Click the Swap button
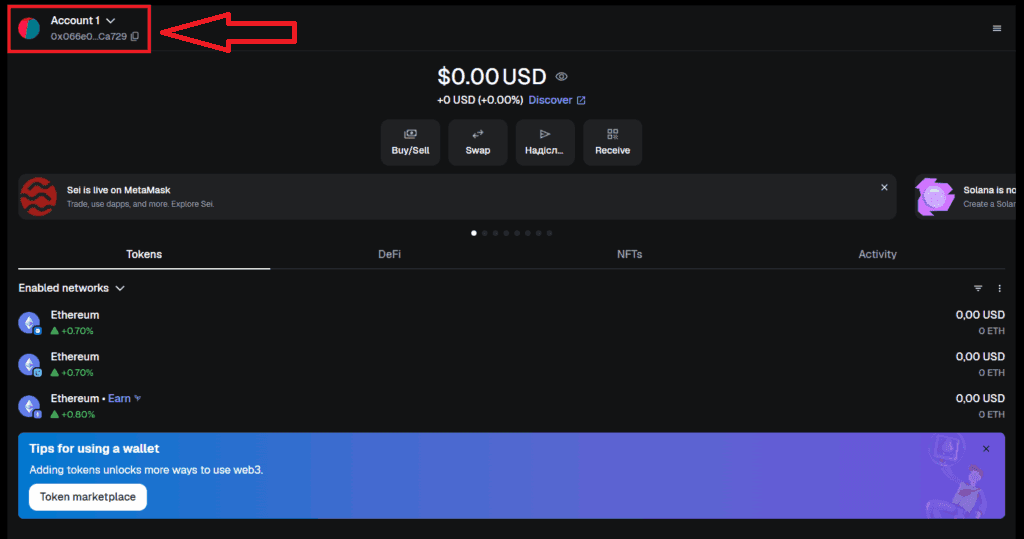 (477, 142)
